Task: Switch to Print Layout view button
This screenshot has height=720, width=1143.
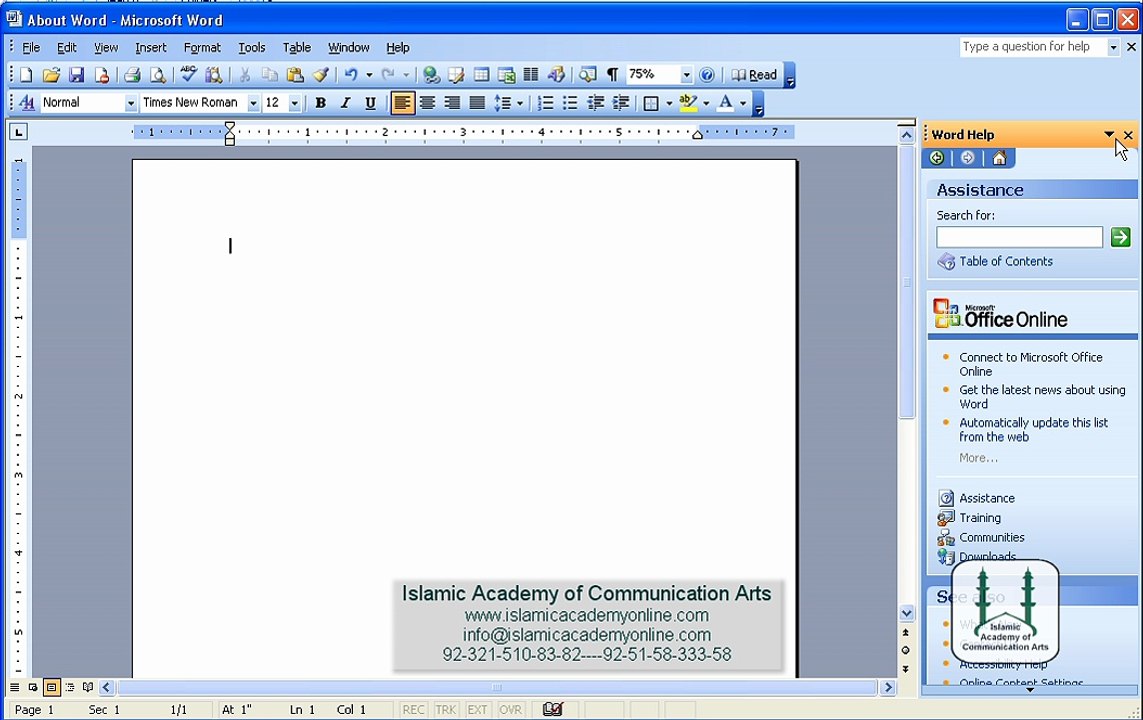Action: [51, 687]
